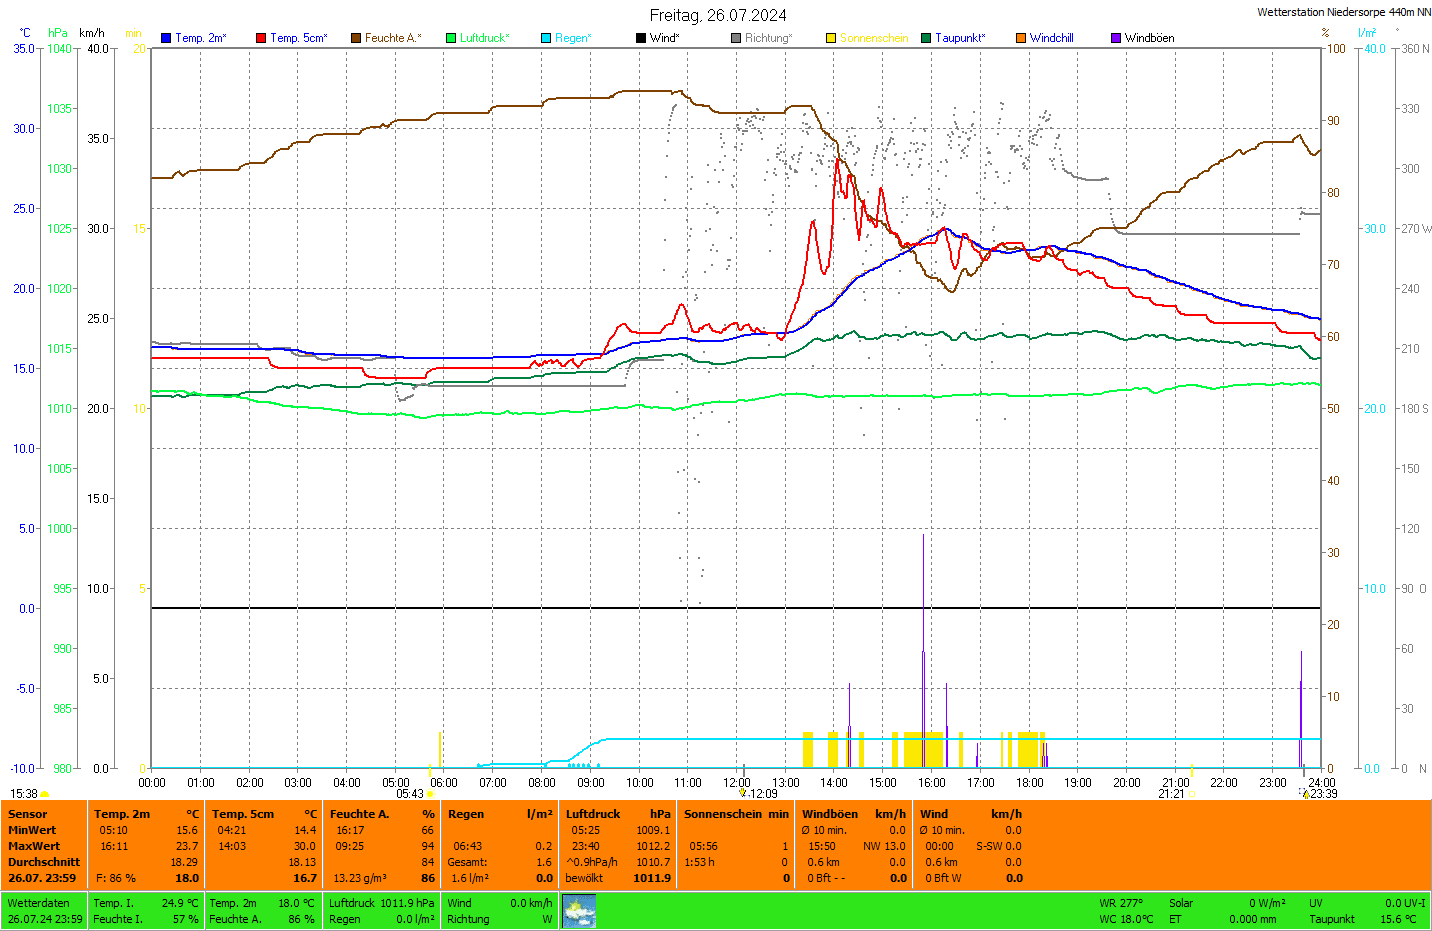Click the Sensor header in the data table
The height and width of the screenshot is (931, 1432).
coord(27,814)
